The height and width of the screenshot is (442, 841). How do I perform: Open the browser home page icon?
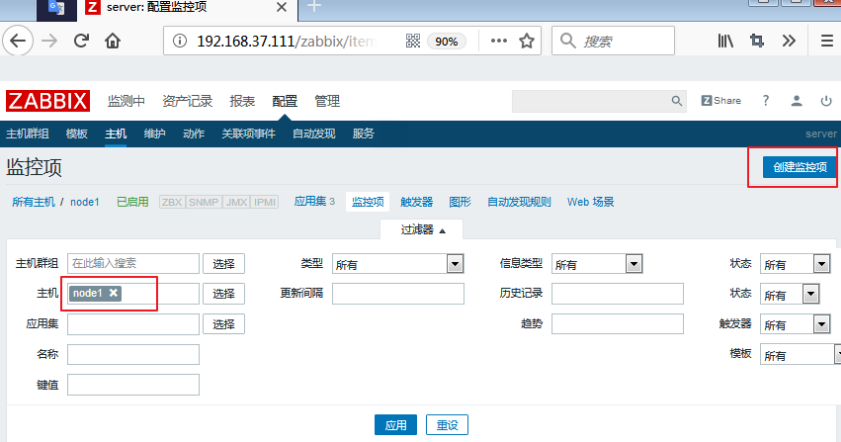(113, 41)
